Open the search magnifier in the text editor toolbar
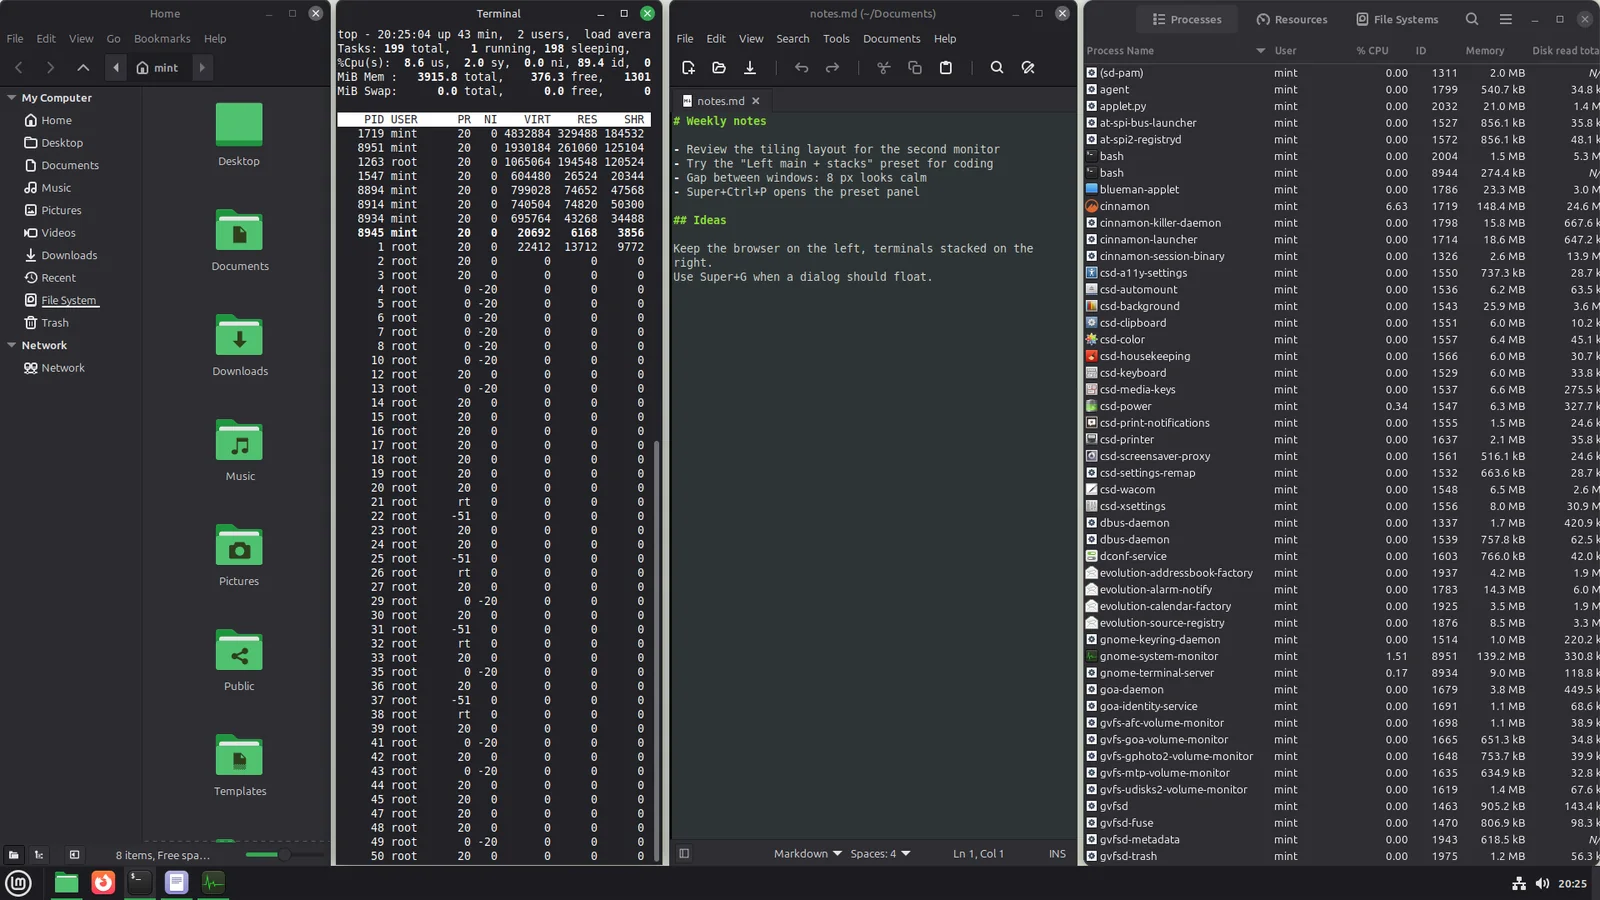Screen dimensions: 1600x900 [997, 68]
